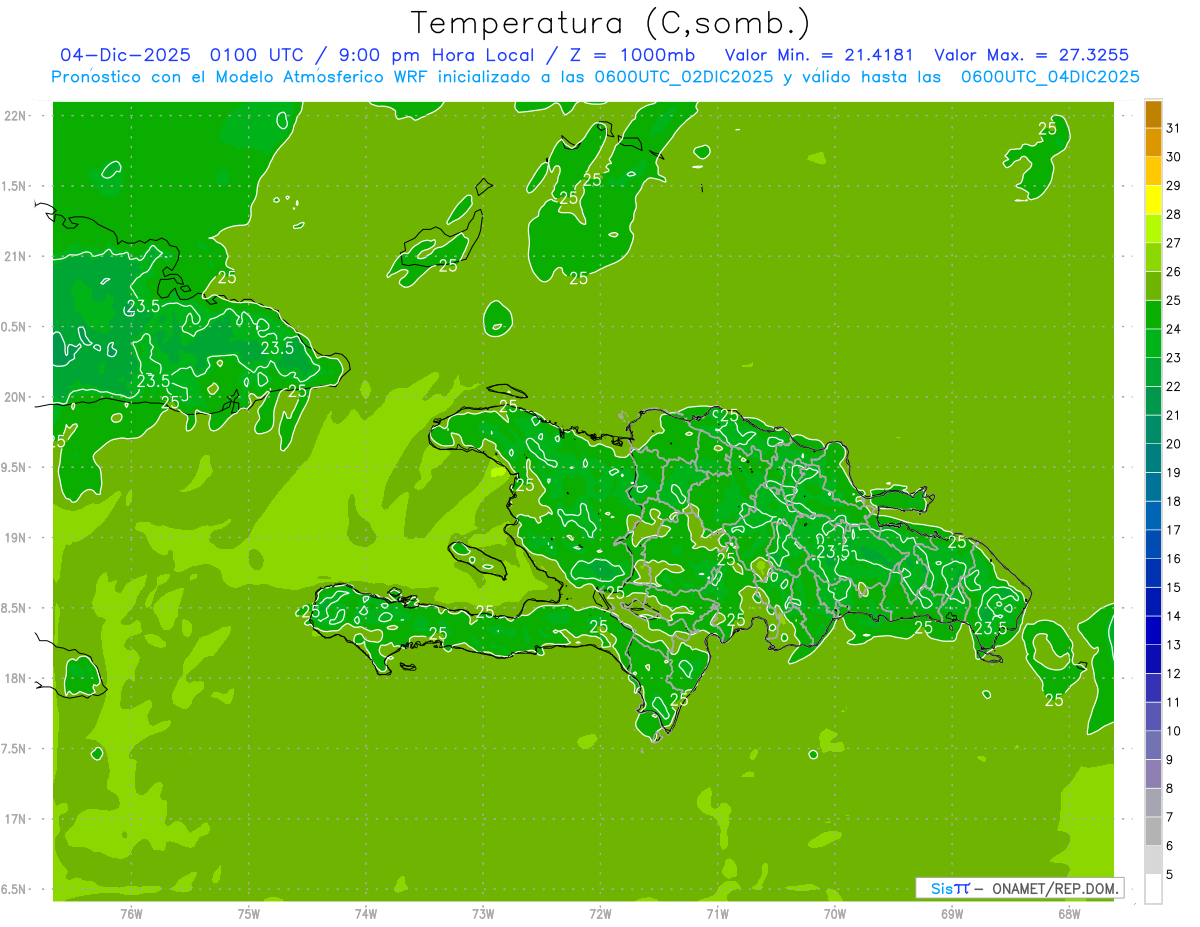Select the date text '04-Dic-2025'
This screenshot has height=927, width=1200.
tap(125, 55)
